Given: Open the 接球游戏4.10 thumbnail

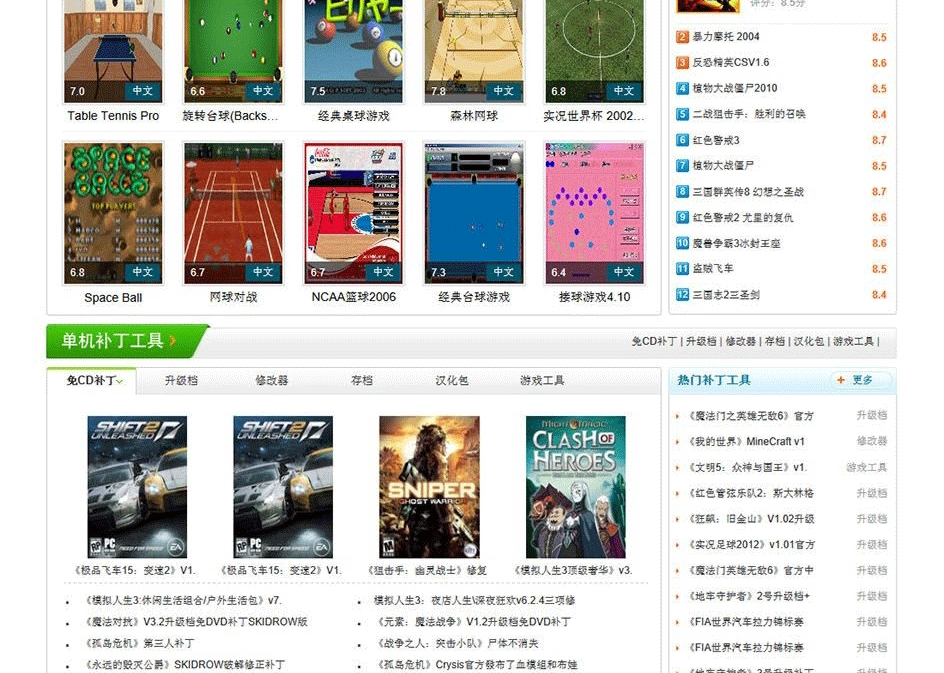Looking at the screenshot, I should pyautogui.click(x=594, y=213).
